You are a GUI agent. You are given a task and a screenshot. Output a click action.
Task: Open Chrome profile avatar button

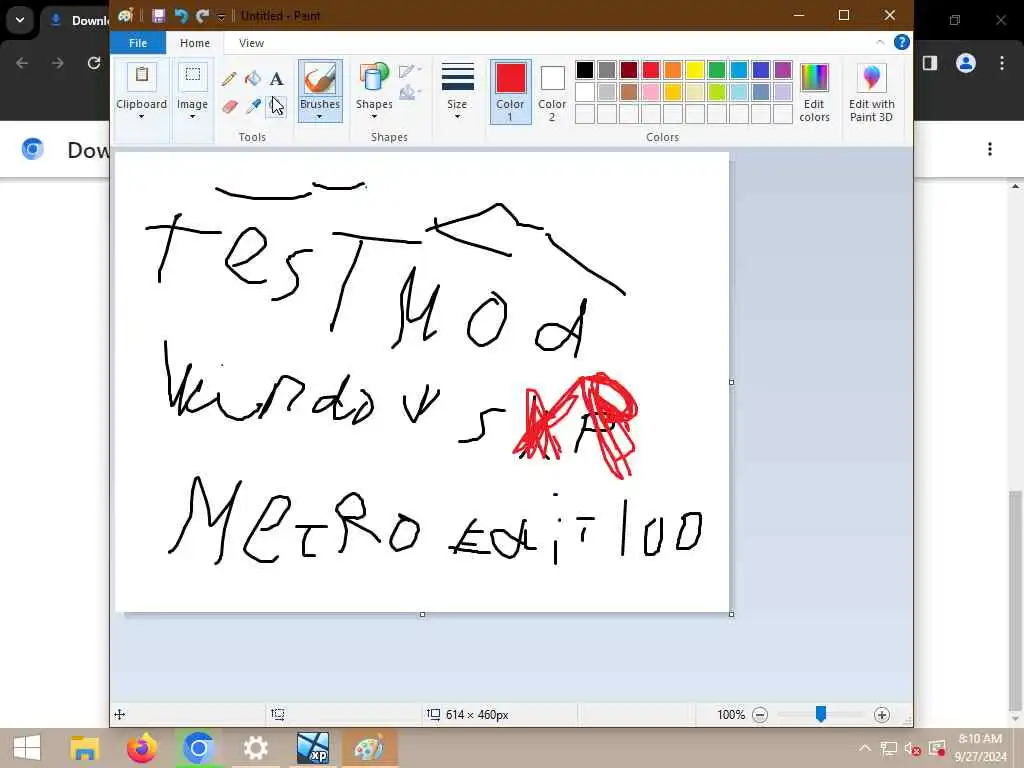coord(966,63)
